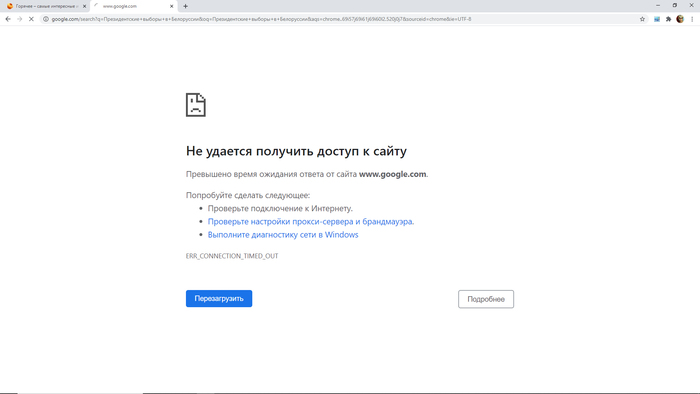The height and width of the screenshot is (394, 700).
Task: Close the Chrome window
Action: pyautogui.click(x=692, y=5)
